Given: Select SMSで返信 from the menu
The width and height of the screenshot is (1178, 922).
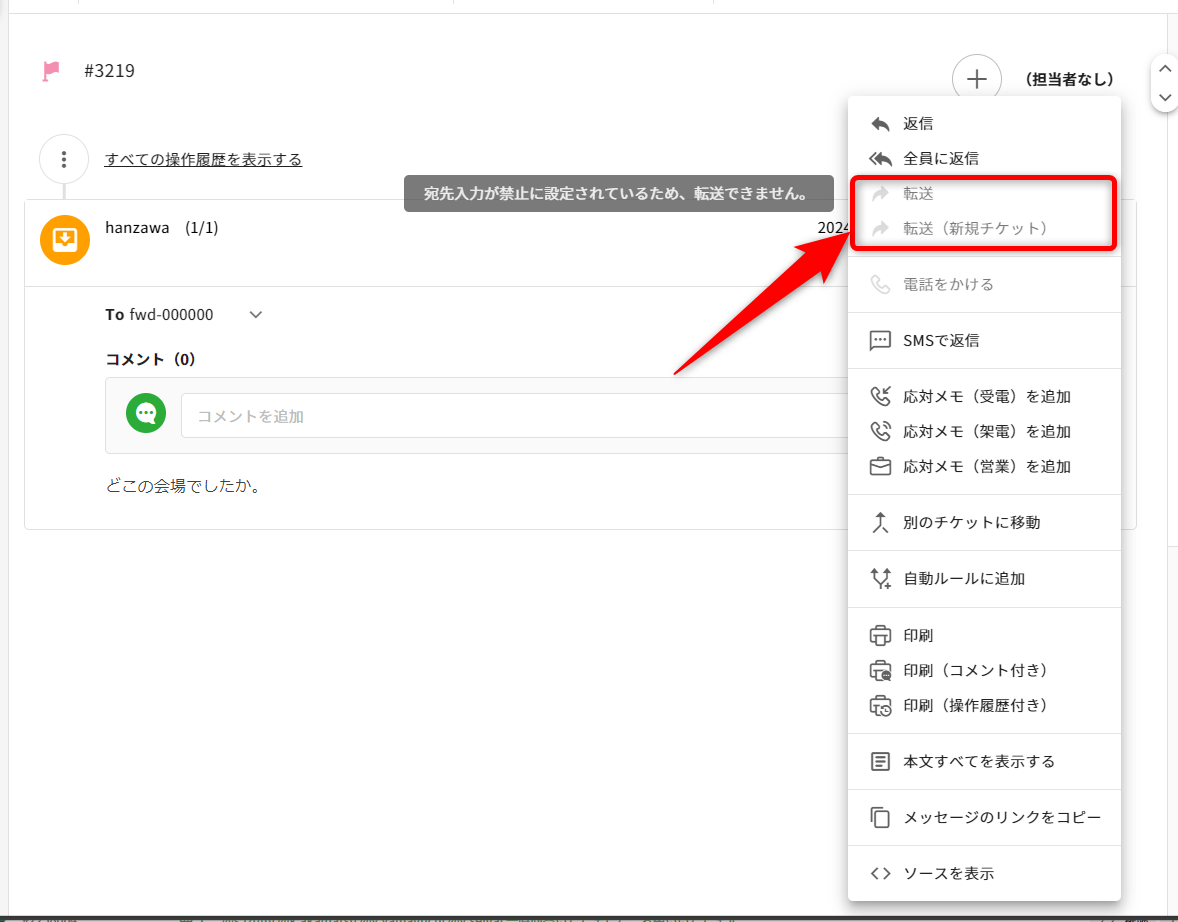Looking at the screenshot, I should point(940,341).
